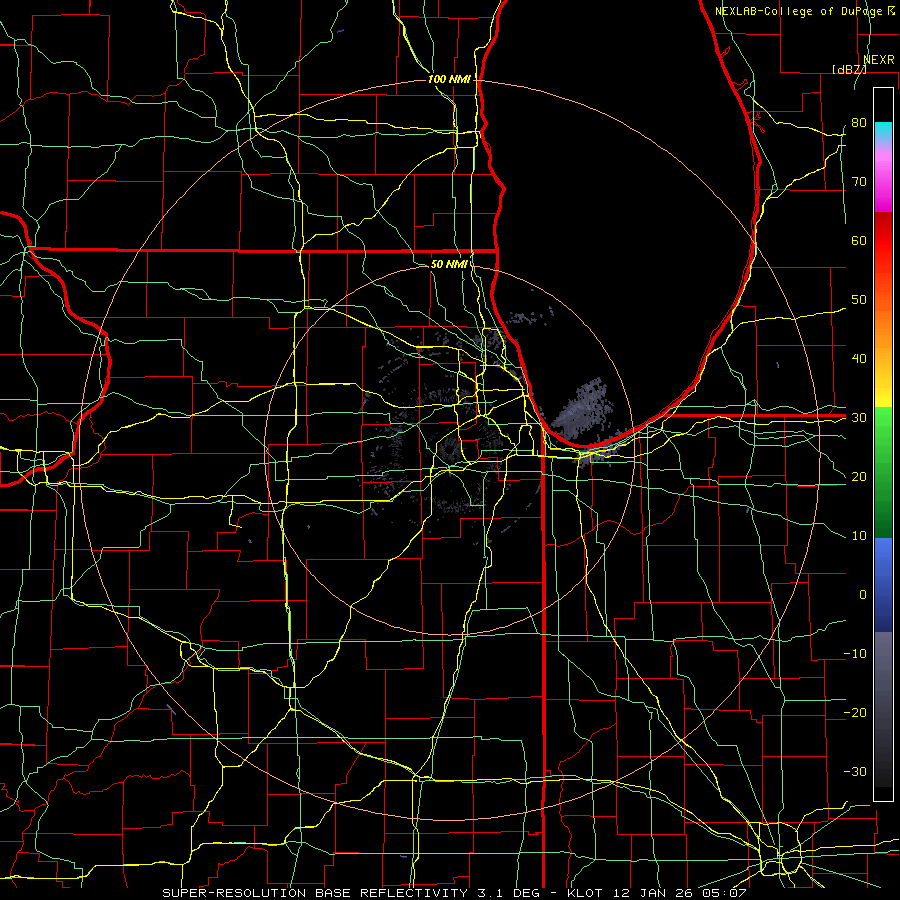The height and width of the screenshot is (900, 900).
Task: Click the 60 value on the dBZ scale
Action: [x=859, y=241]
